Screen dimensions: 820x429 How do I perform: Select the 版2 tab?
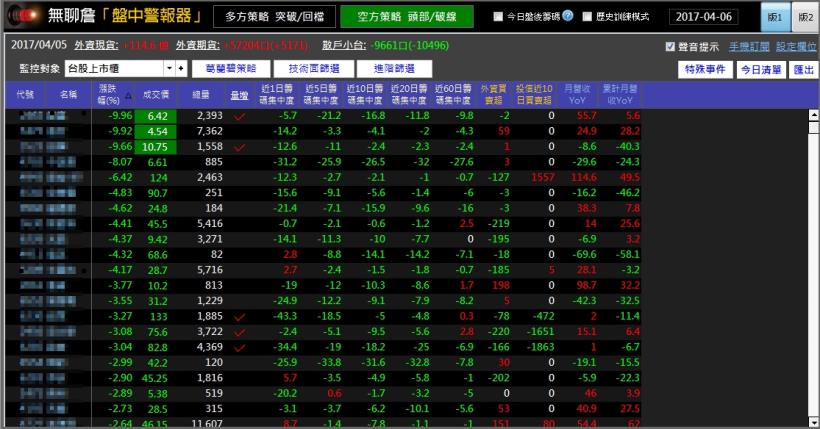[806, 17]
